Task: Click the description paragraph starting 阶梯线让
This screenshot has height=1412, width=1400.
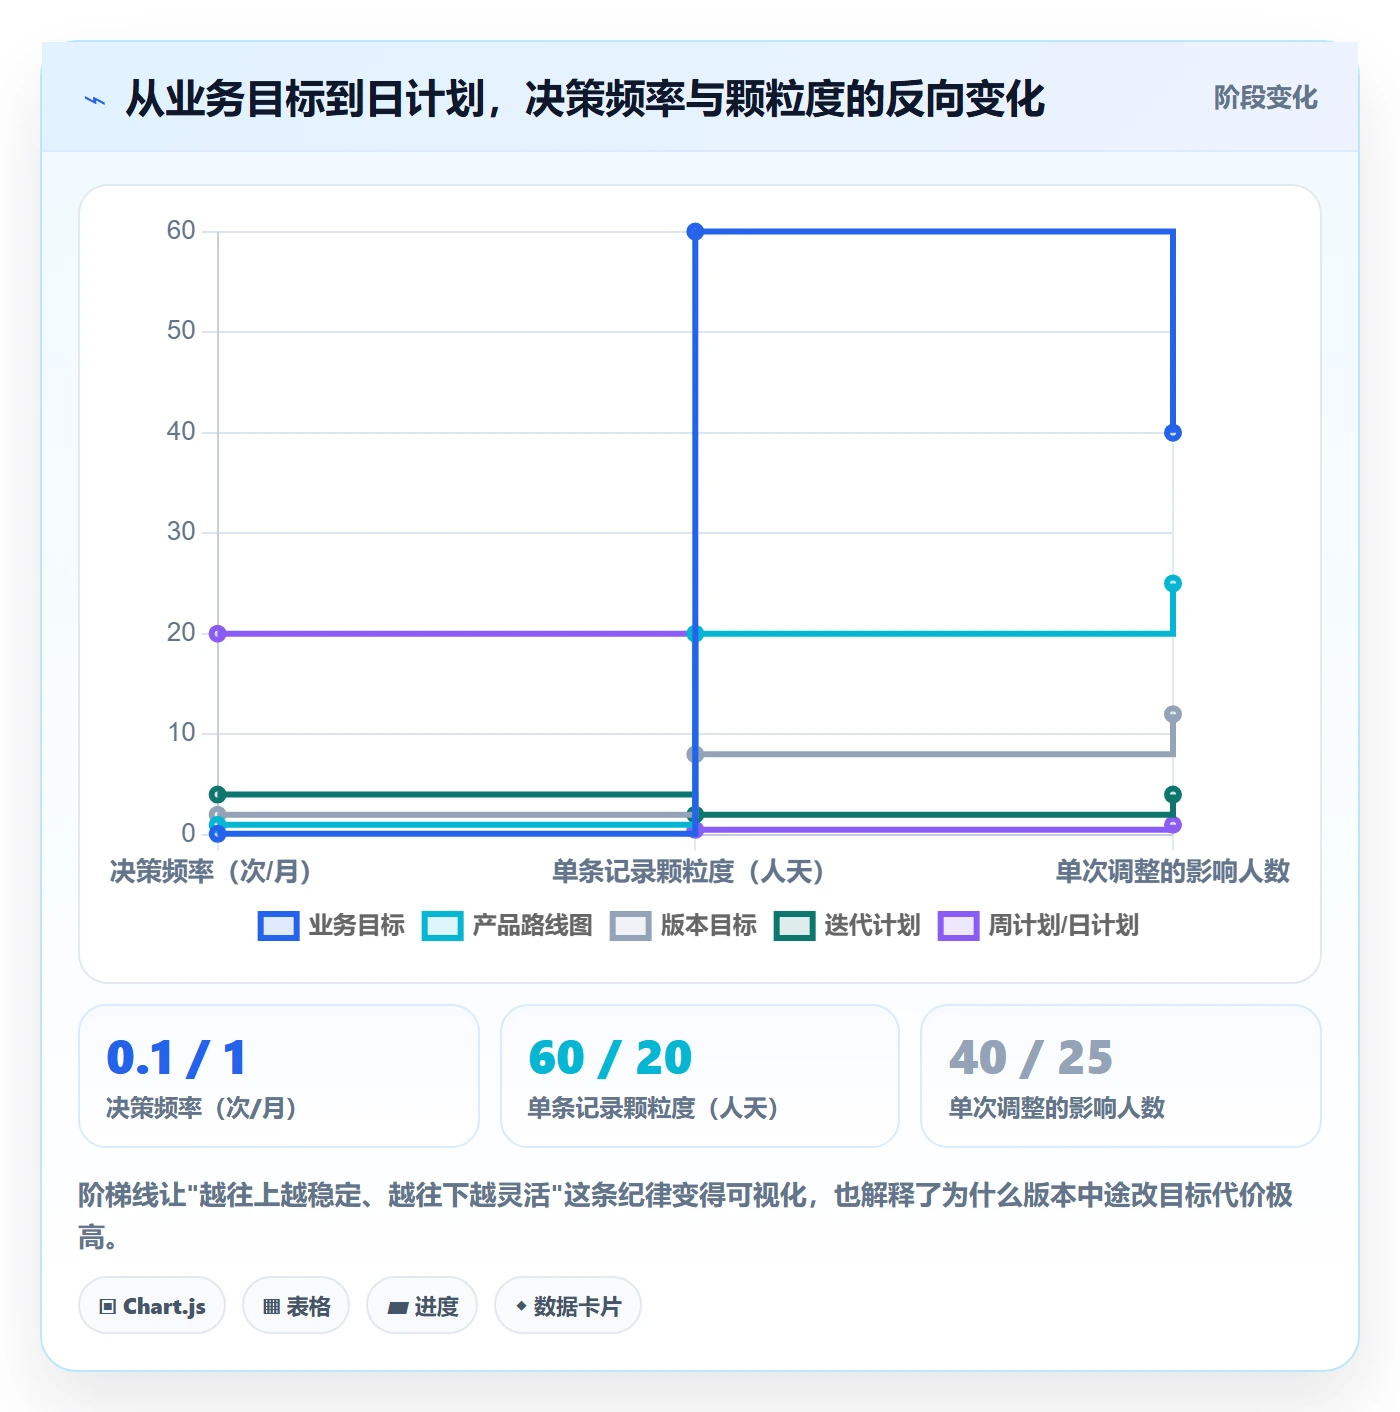Action: point(687,1216)
